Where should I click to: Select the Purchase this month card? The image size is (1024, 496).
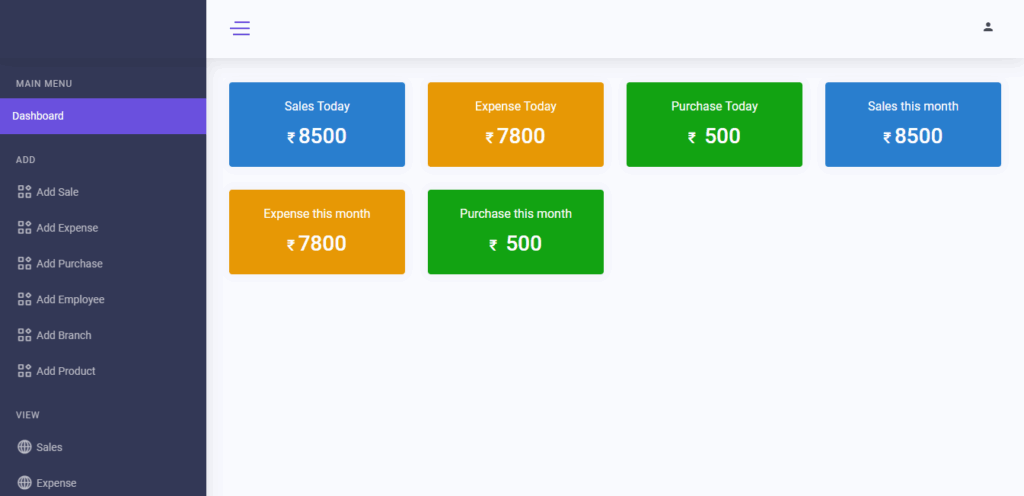point(515,231)
